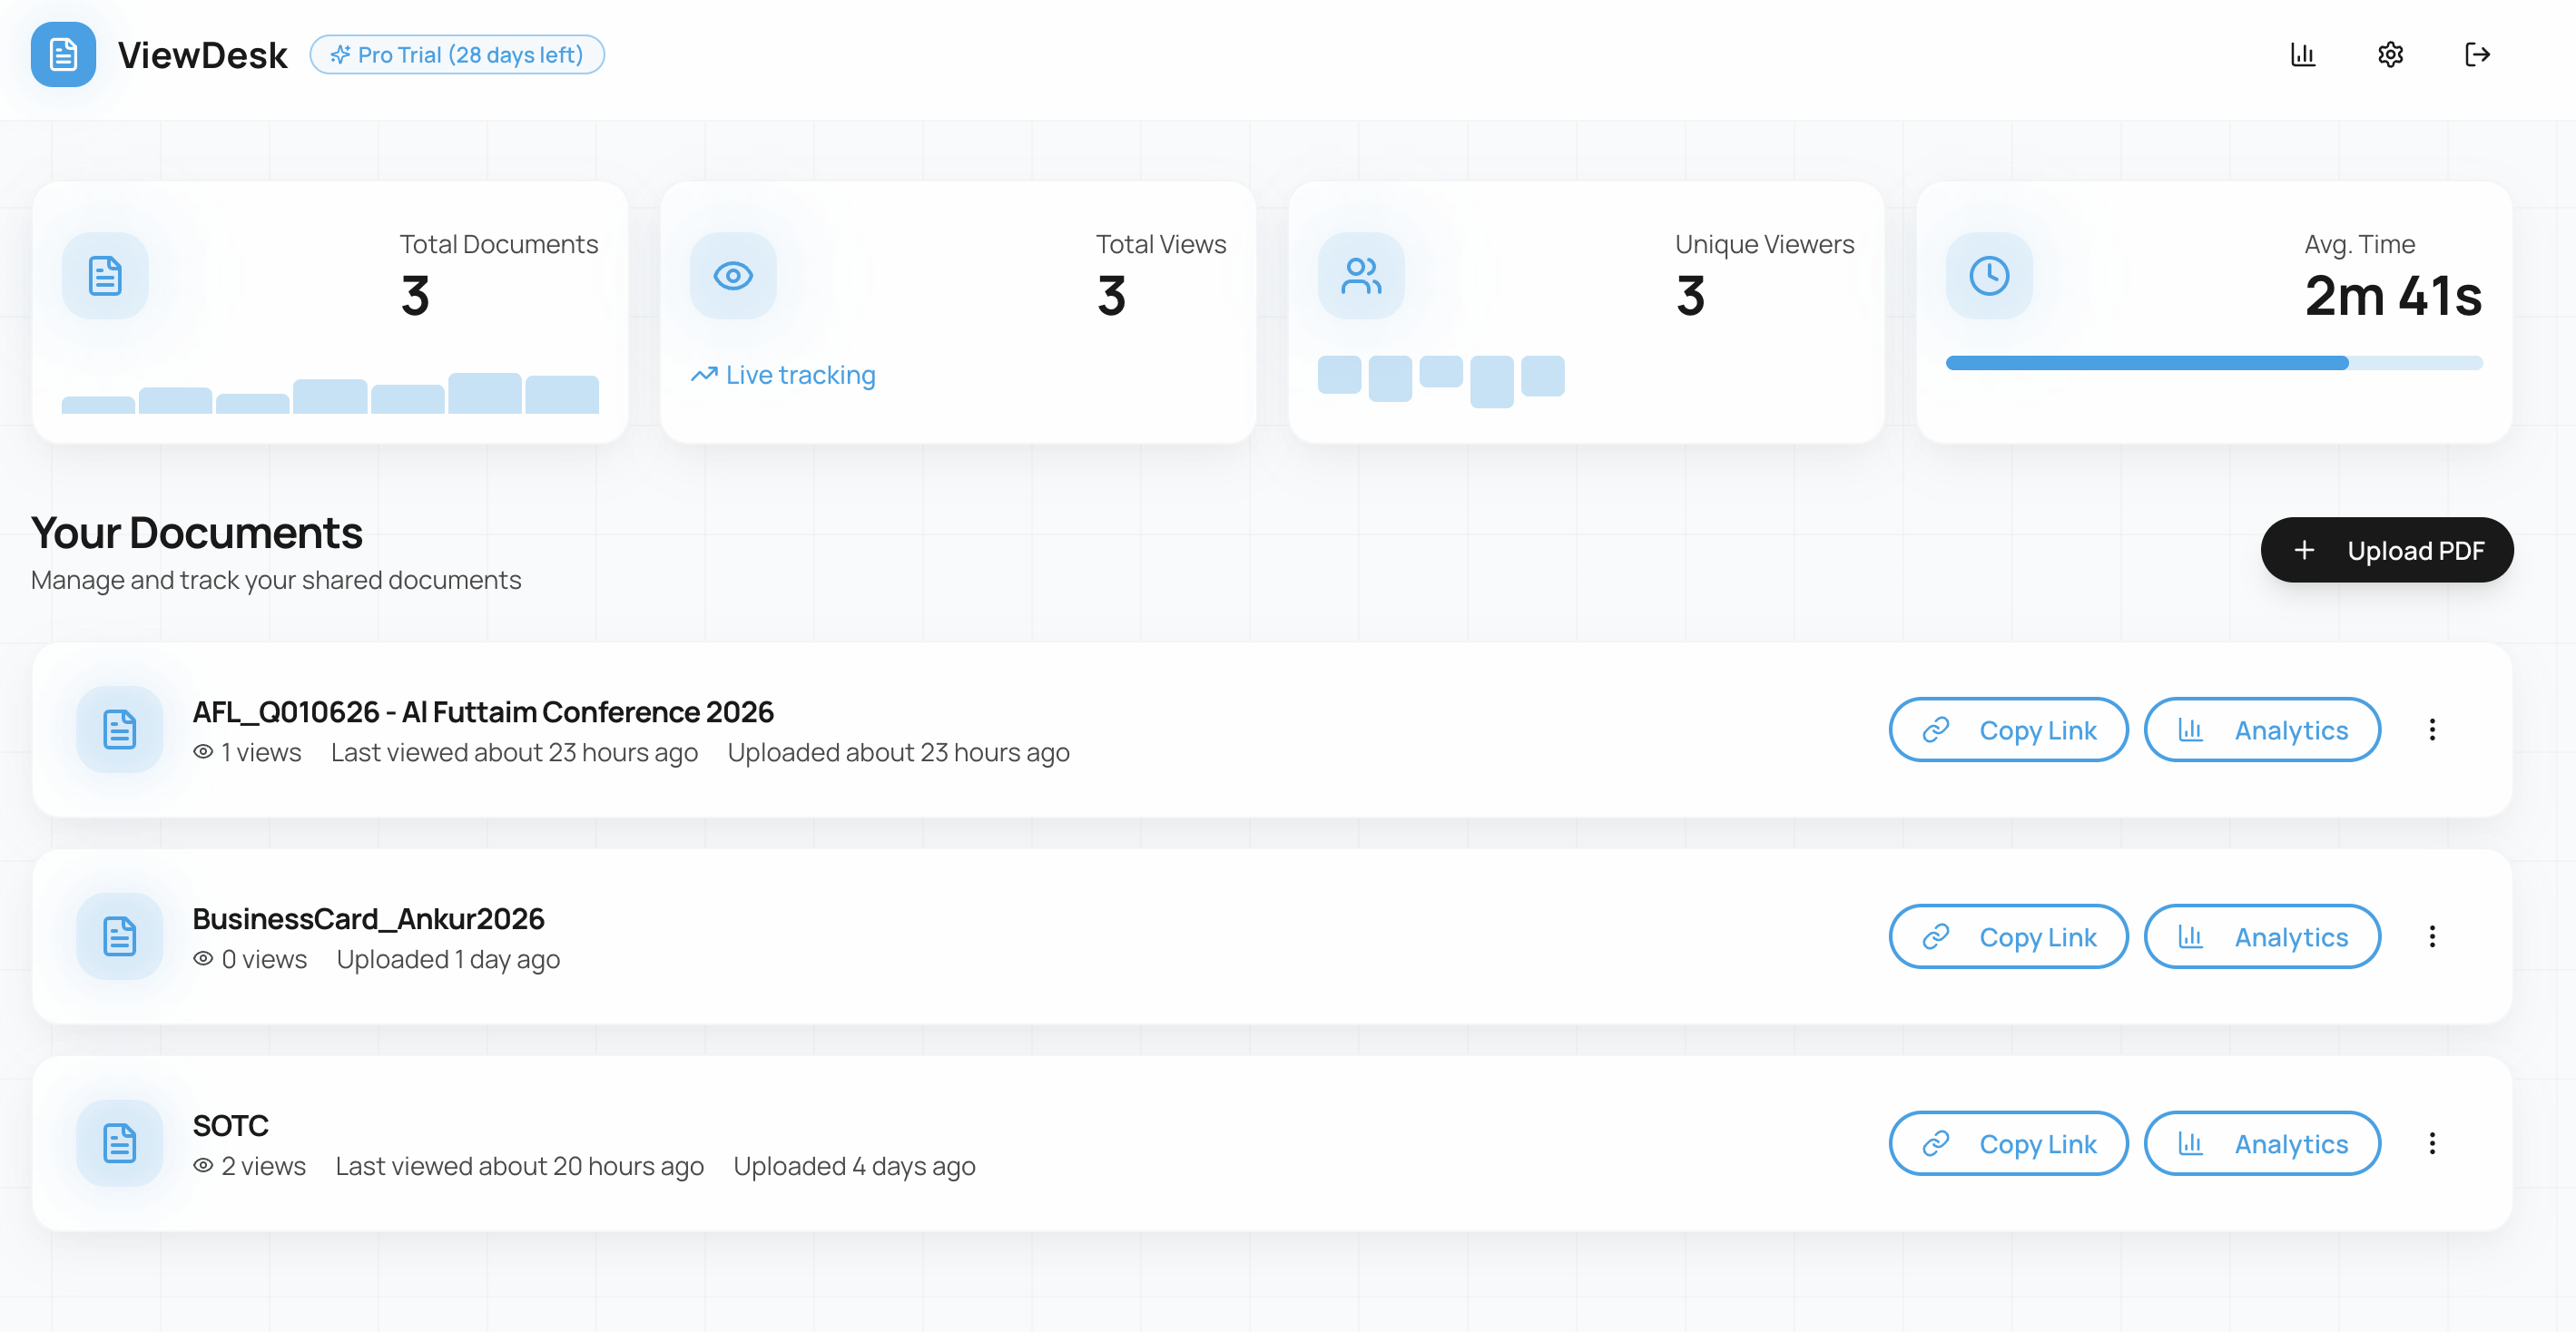Screen dimensions: 2576x1332
Task: Click the SOTC document thumbnail icon
Action: [119, 1143]
